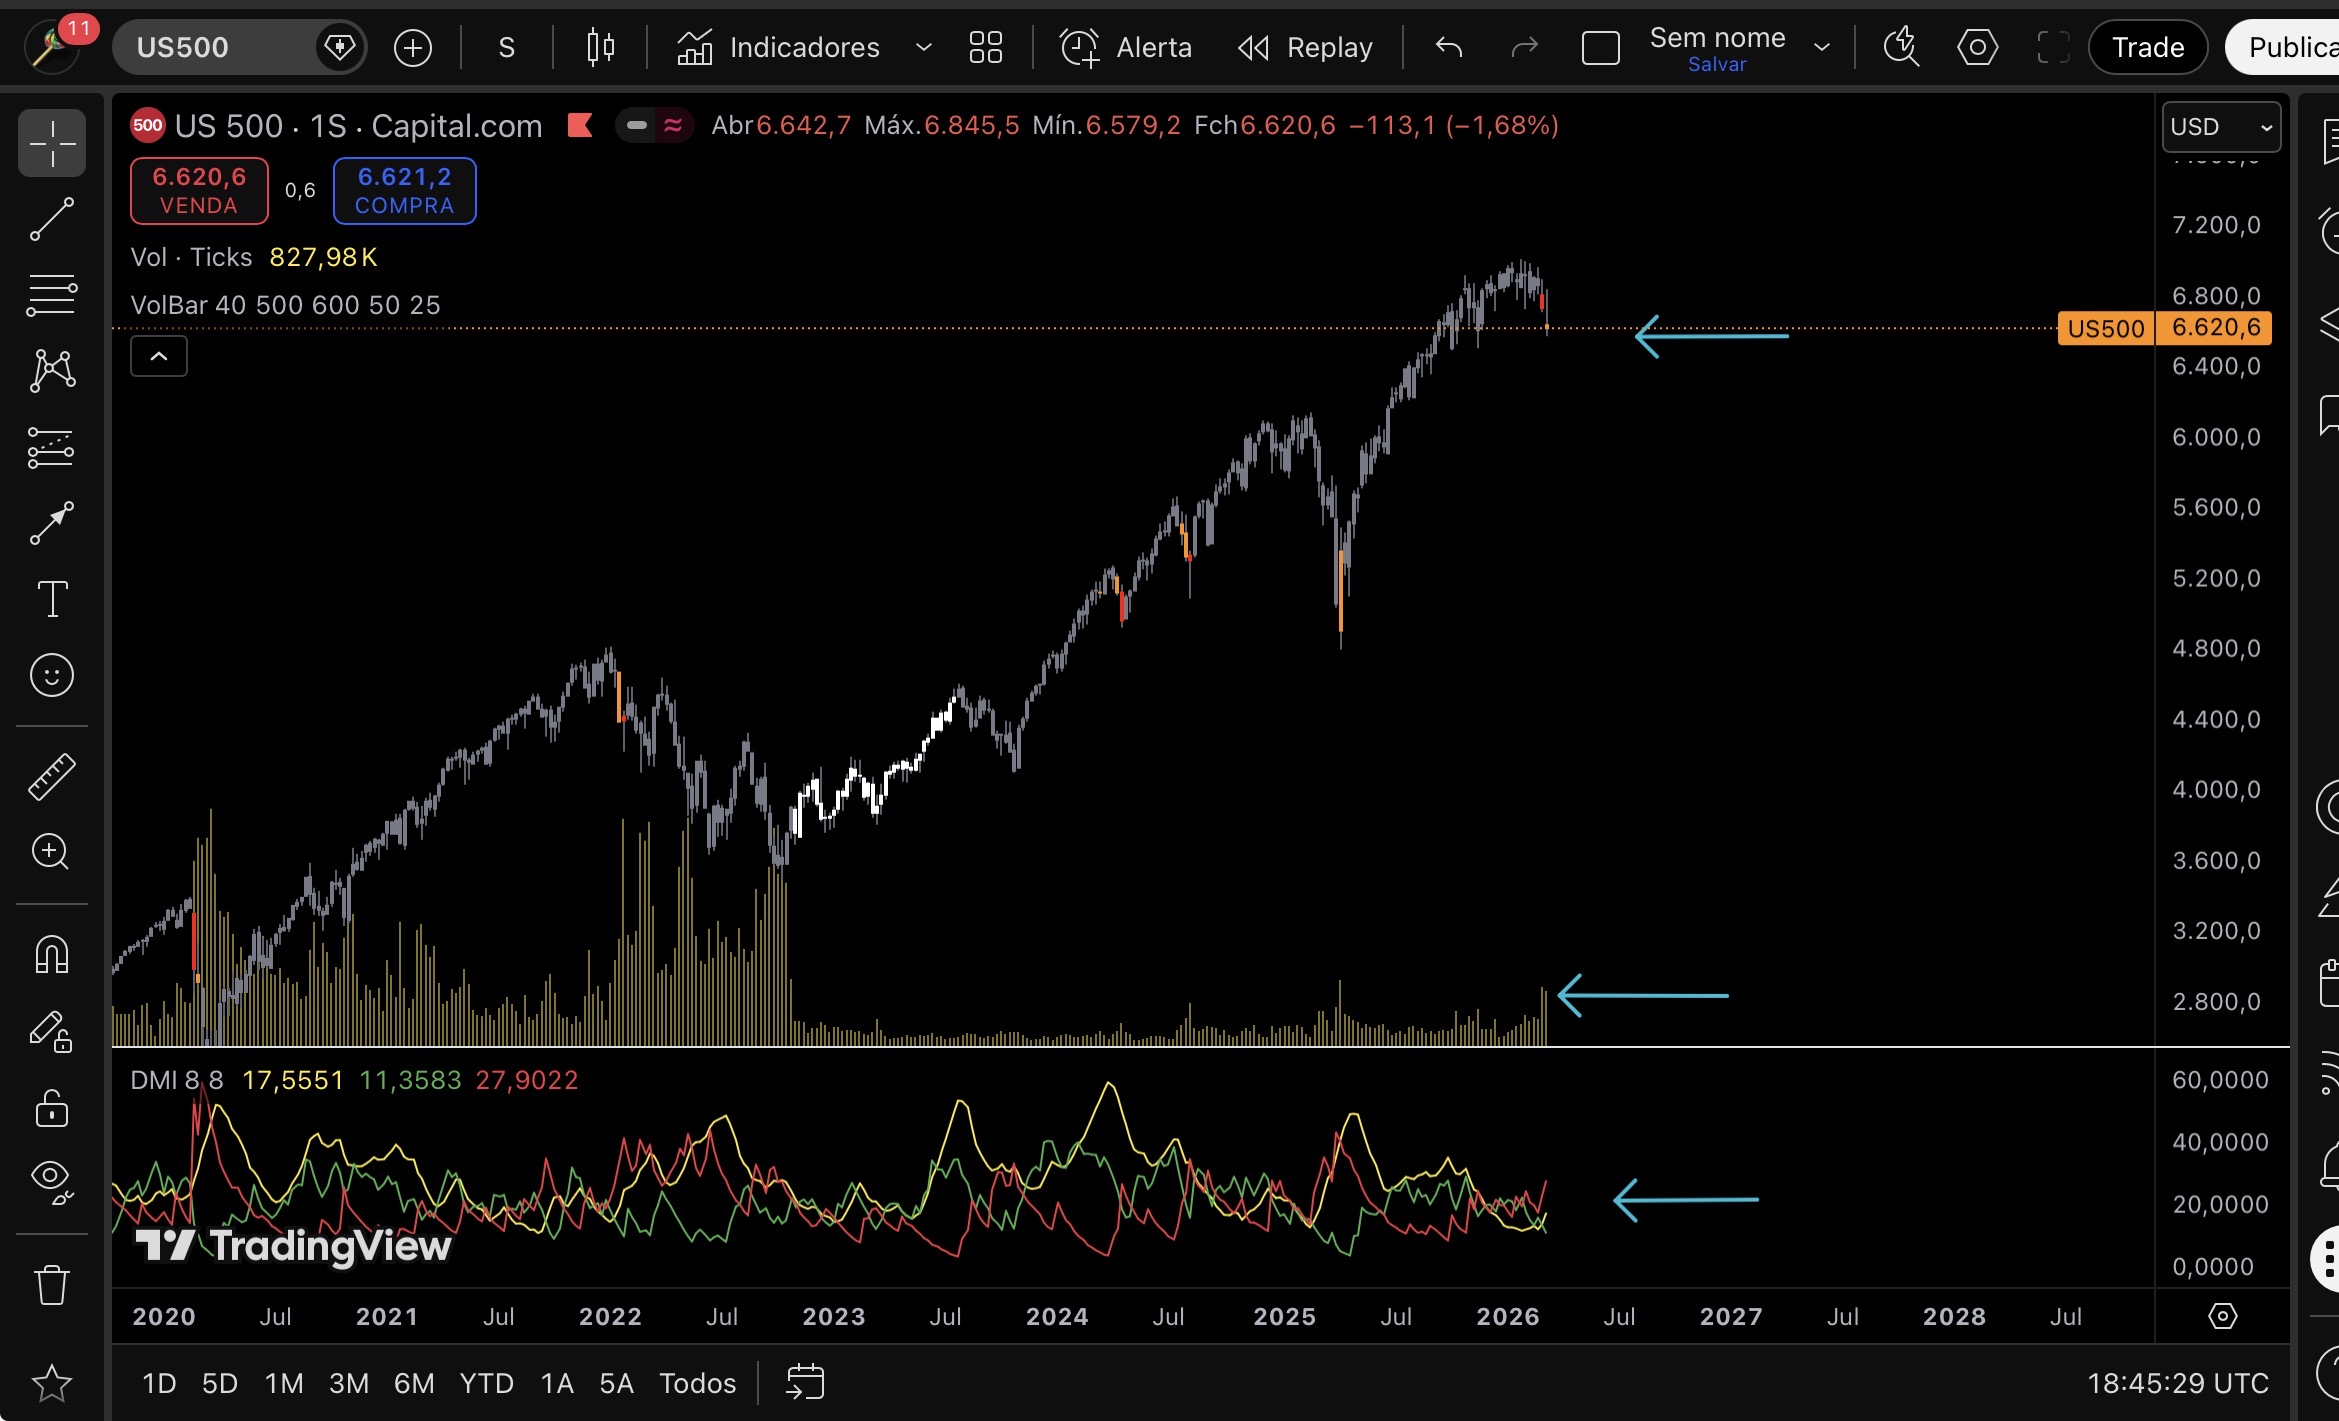The width and height of the screenshot is (2339, 1421).
Task: Open the candlestick chart style selector
Action: (x=600, y=47)
